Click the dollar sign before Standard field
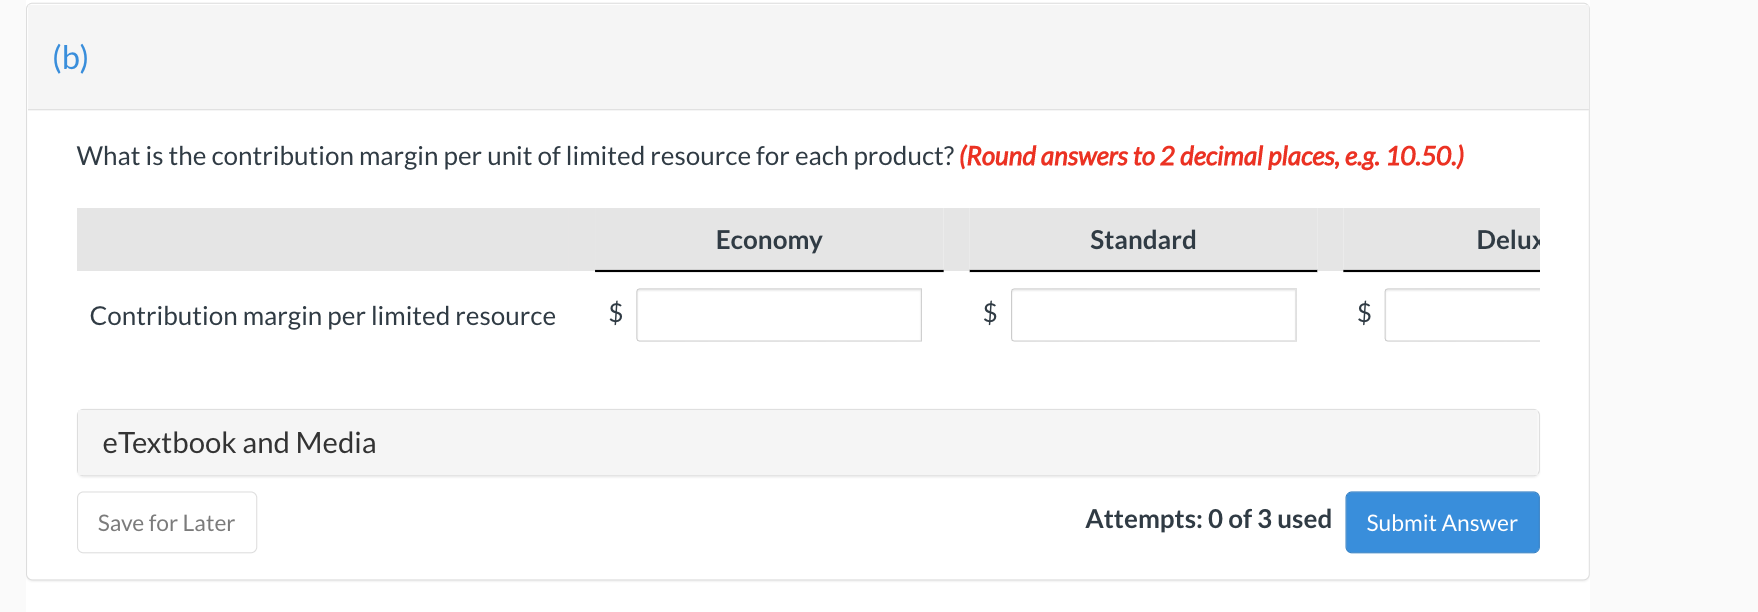The height and width of the screenshot is (612, 1758). pyautogui.click(x=990, y=313)
